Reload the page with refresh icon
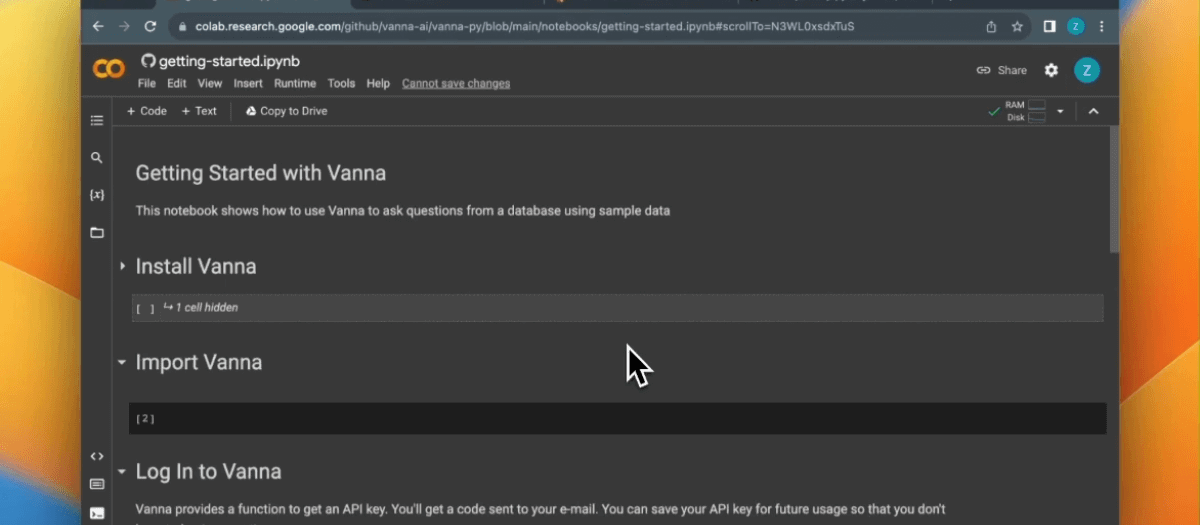1200x525 pixels. [x=150, y=27]
